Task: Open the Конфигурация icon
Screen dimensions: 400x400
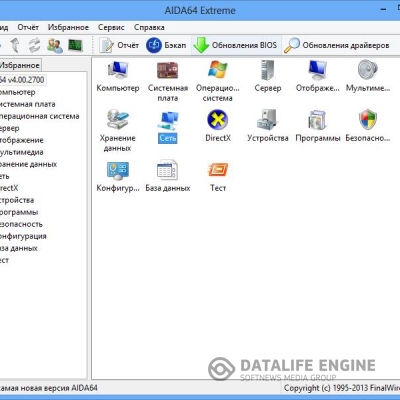Action: [x=118, y=170]
